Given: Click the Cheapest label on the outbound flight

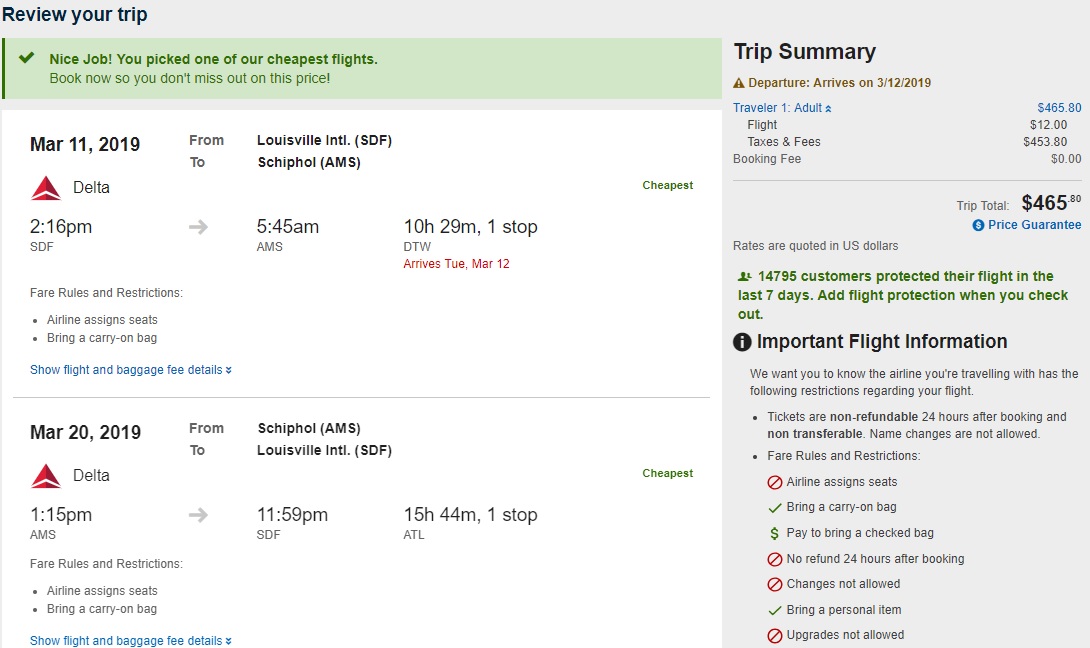Looking at the screenshot, I should (x=667, y=185).
